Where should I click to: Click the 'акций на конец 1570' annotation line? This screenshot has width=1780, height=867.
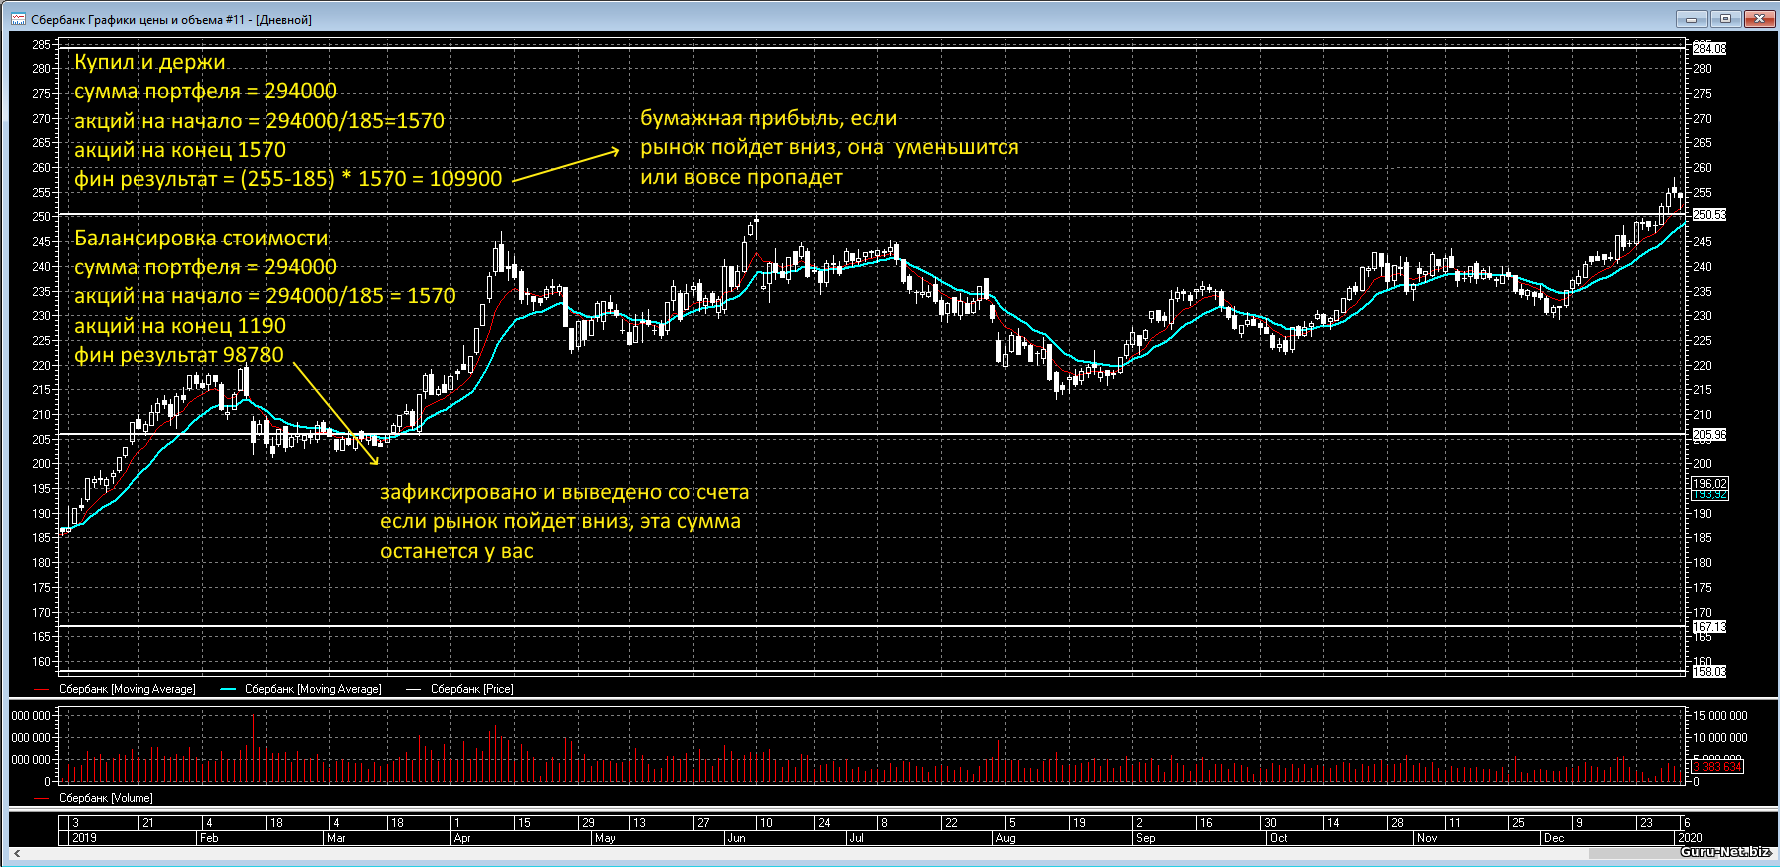[180, 150]
